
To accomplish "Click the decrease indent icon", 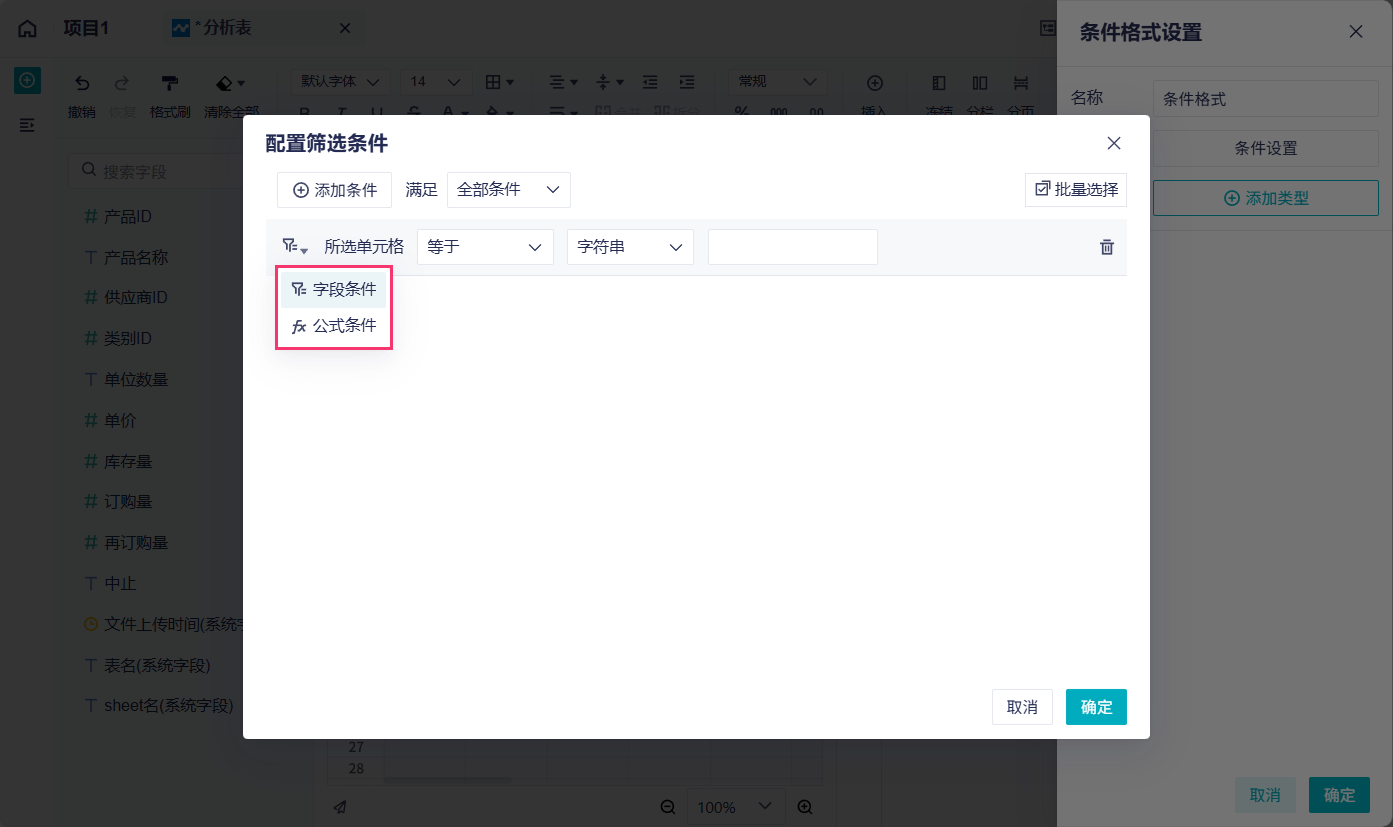I will [x=650, y=82].
